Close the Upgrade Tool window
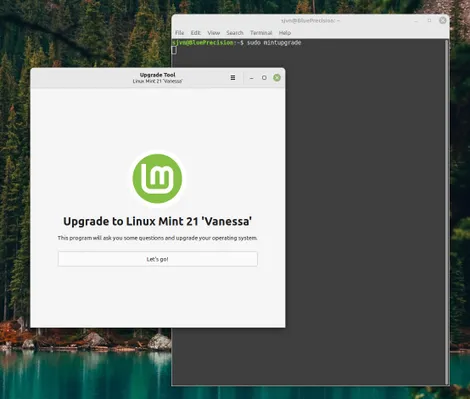The height and width of the screenshot is (399, 470). point(277,78)
